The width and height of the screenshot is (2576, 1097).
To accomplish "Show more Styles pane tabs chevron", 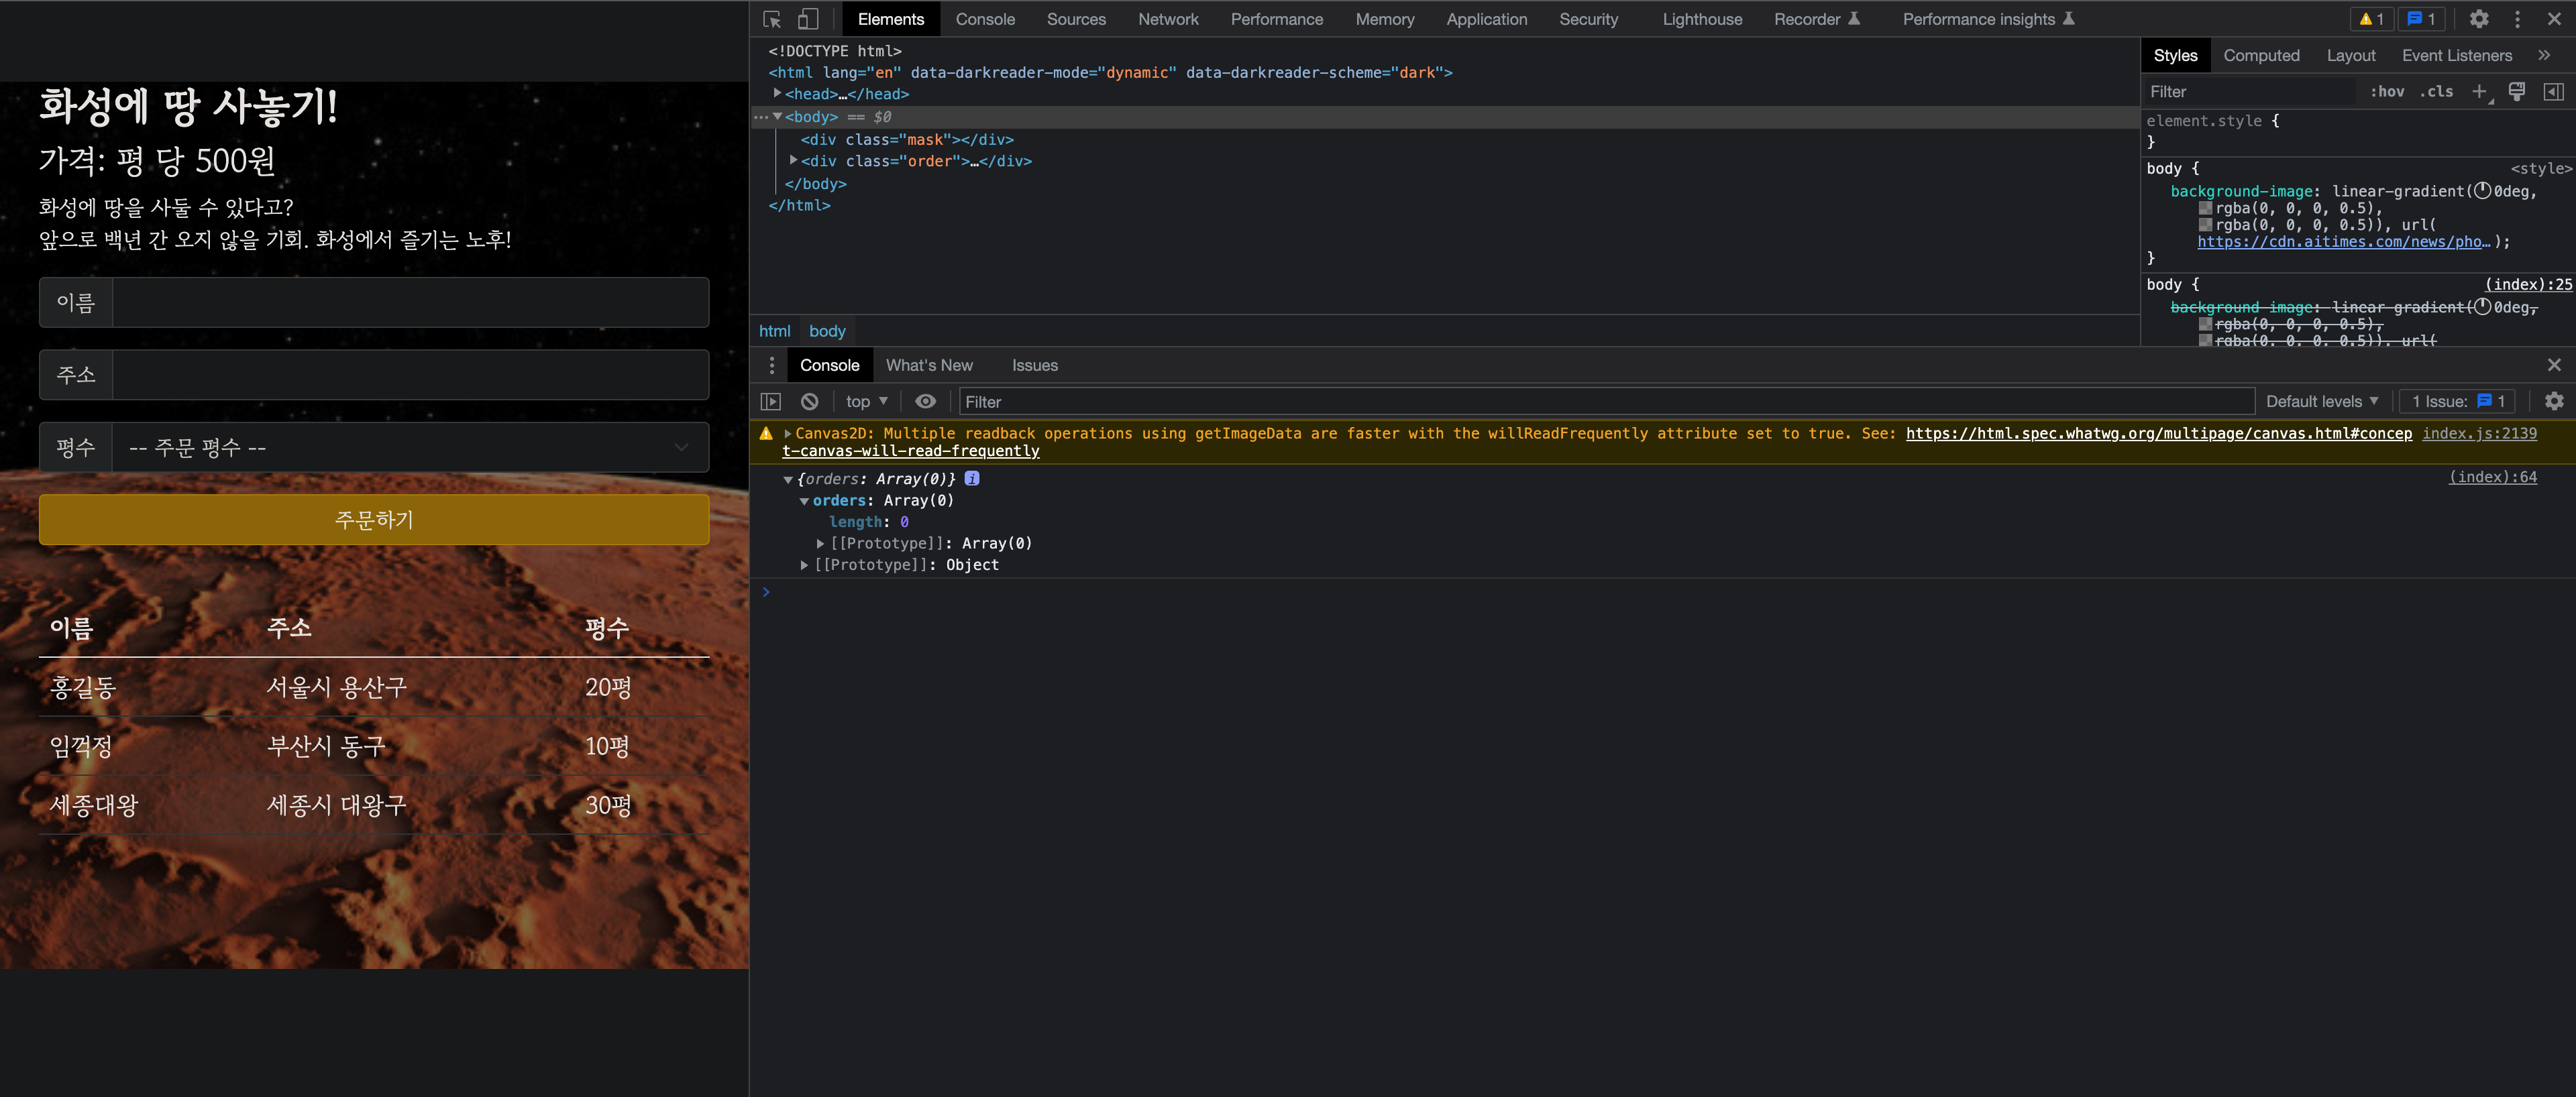I will (2544, 56).
